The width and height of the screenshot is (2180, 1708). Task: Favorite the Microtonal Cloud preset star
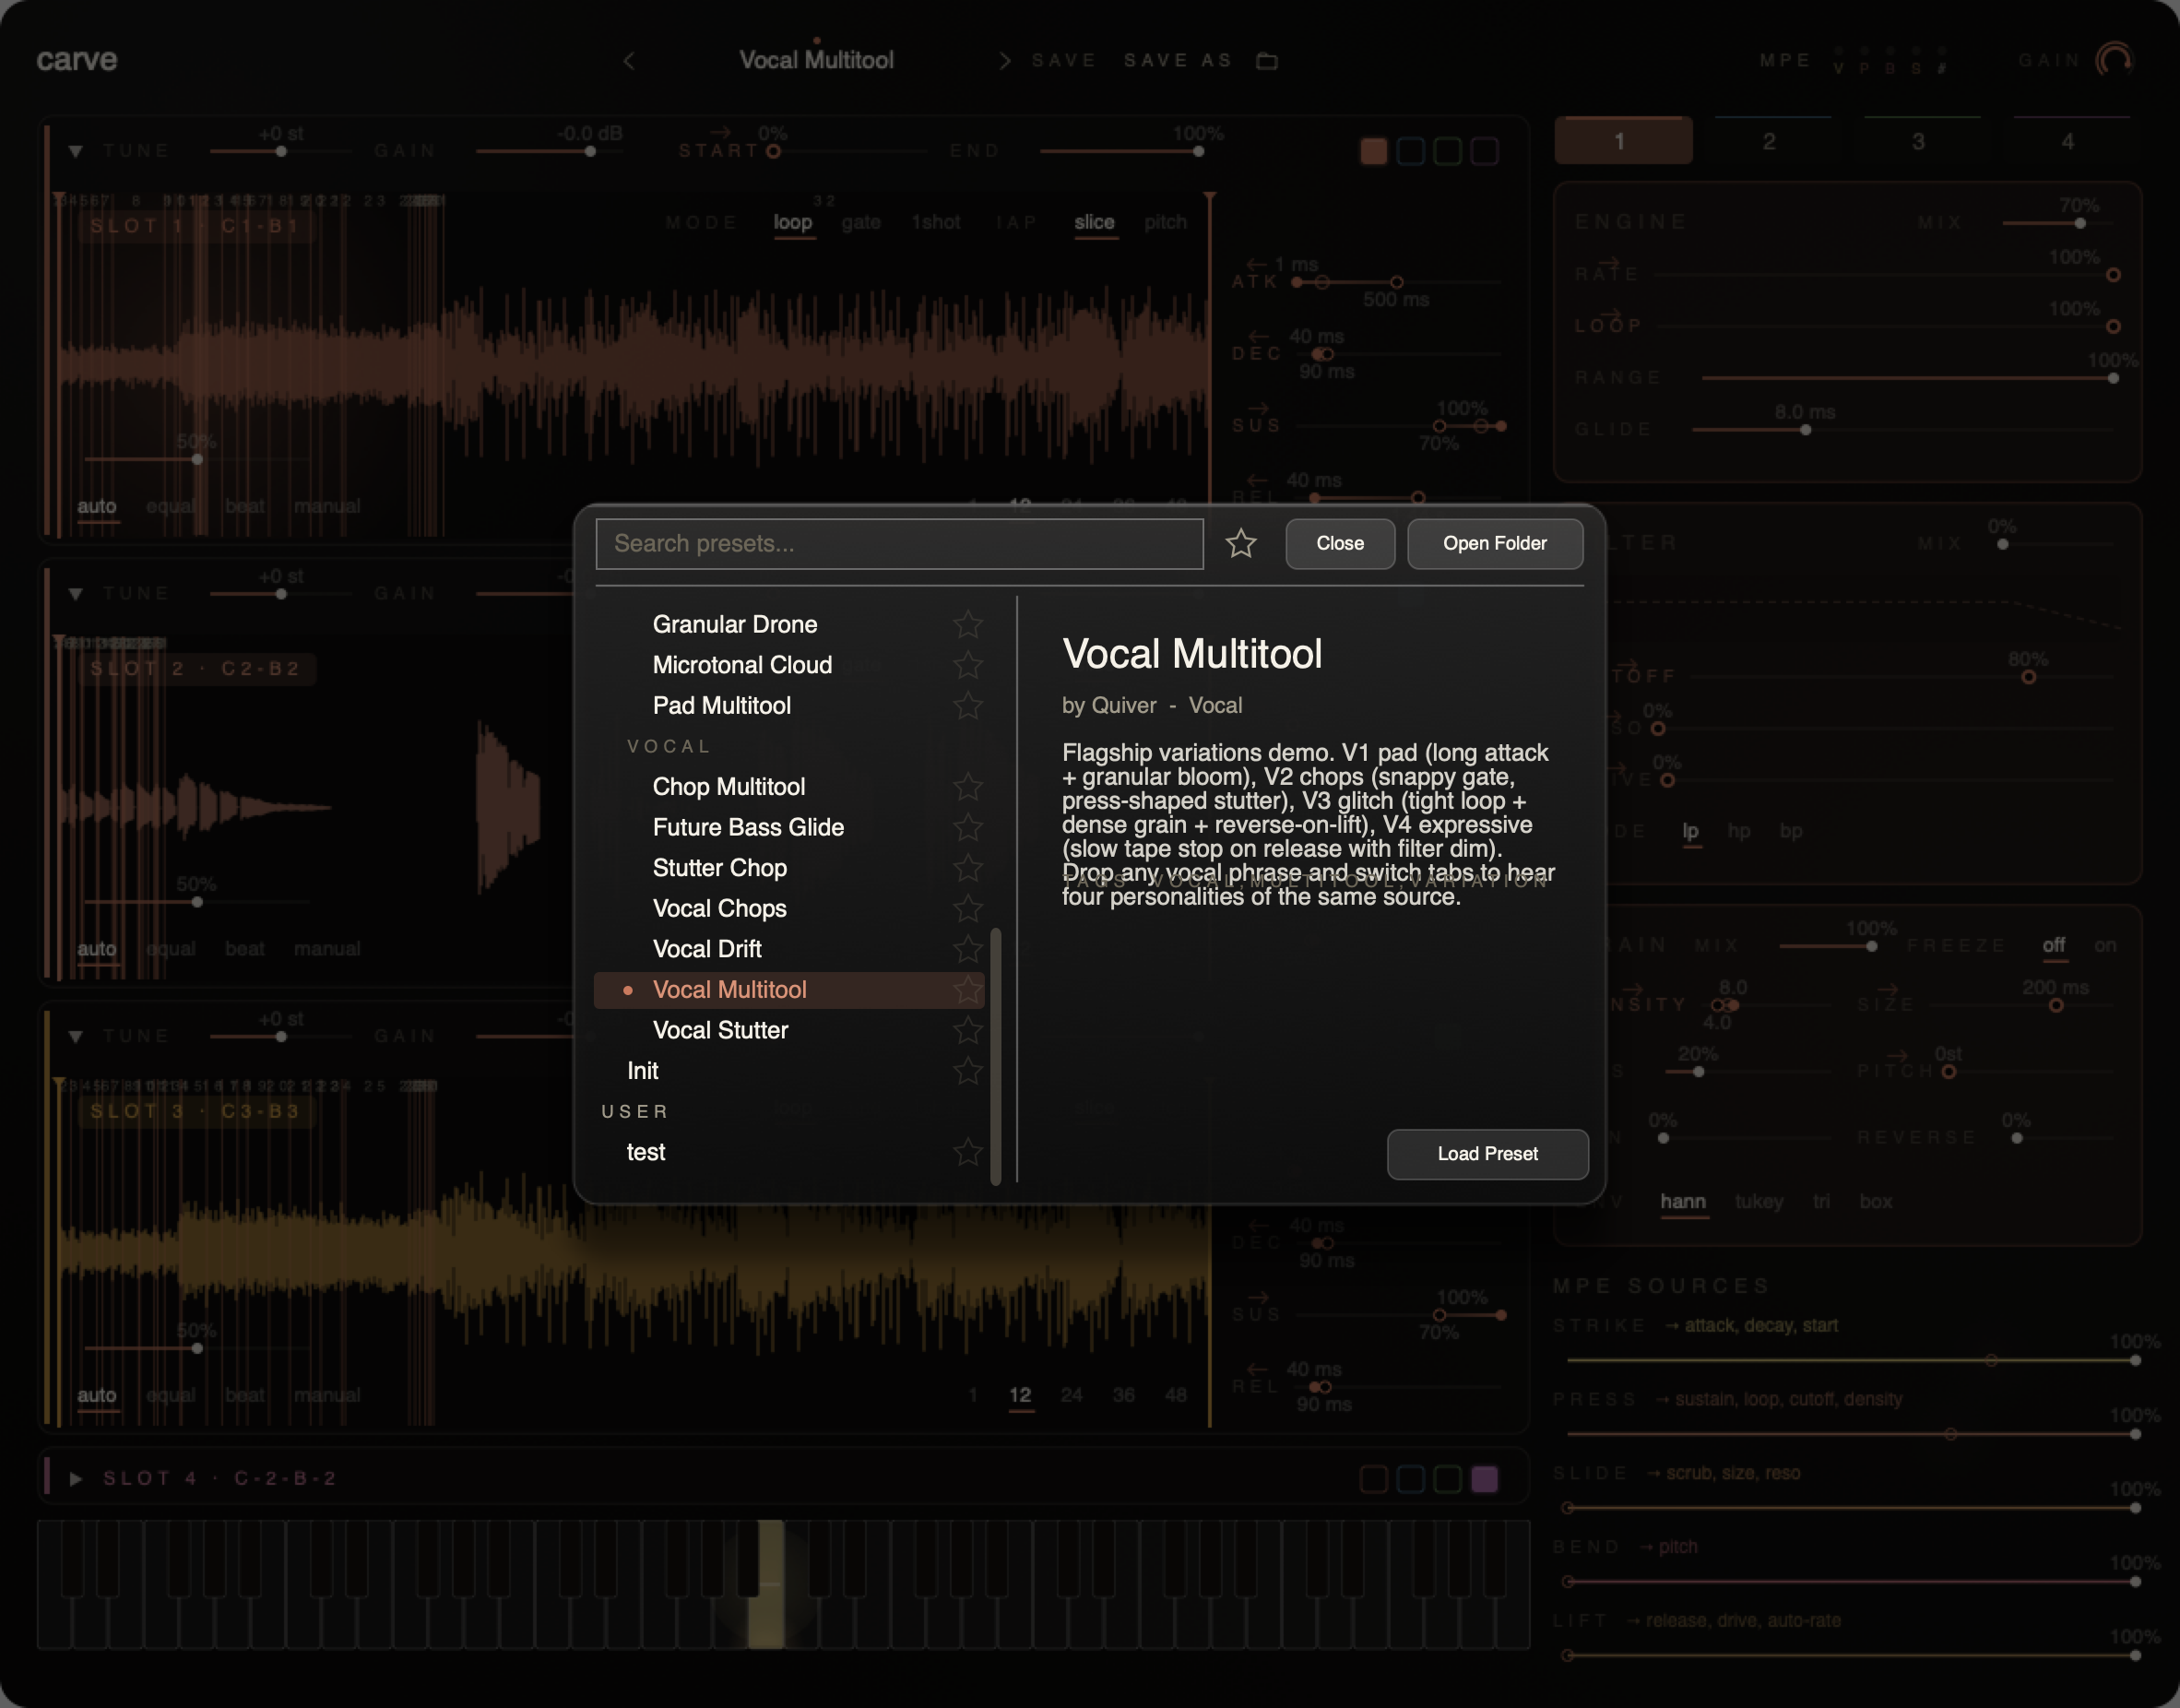click(967, 665)
